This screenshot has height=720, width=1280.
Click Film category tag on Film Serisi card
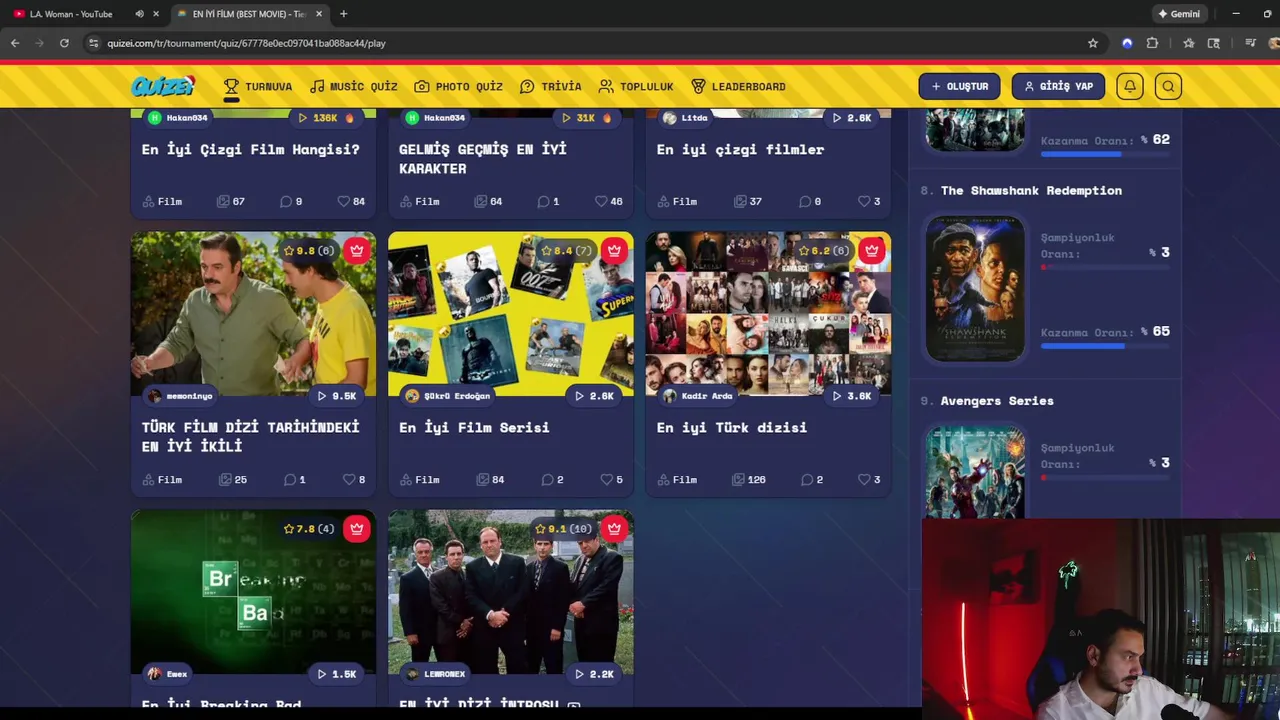click(x=419, y=479)
